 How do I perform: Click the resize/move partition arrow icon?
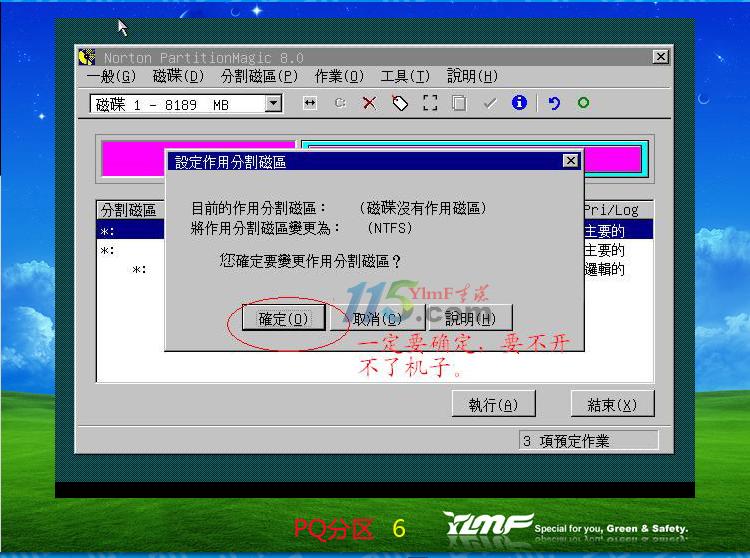(310, 103)
